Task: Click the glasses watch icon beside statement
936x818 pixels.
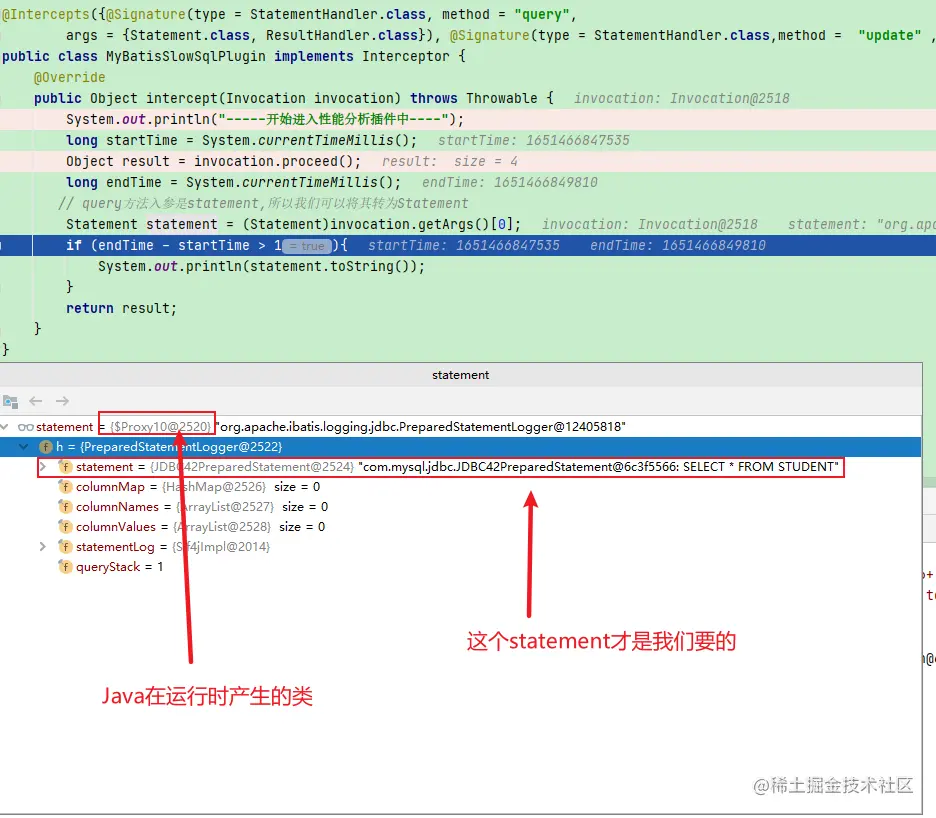Action: pyautogui.click(x=26, y=427)
